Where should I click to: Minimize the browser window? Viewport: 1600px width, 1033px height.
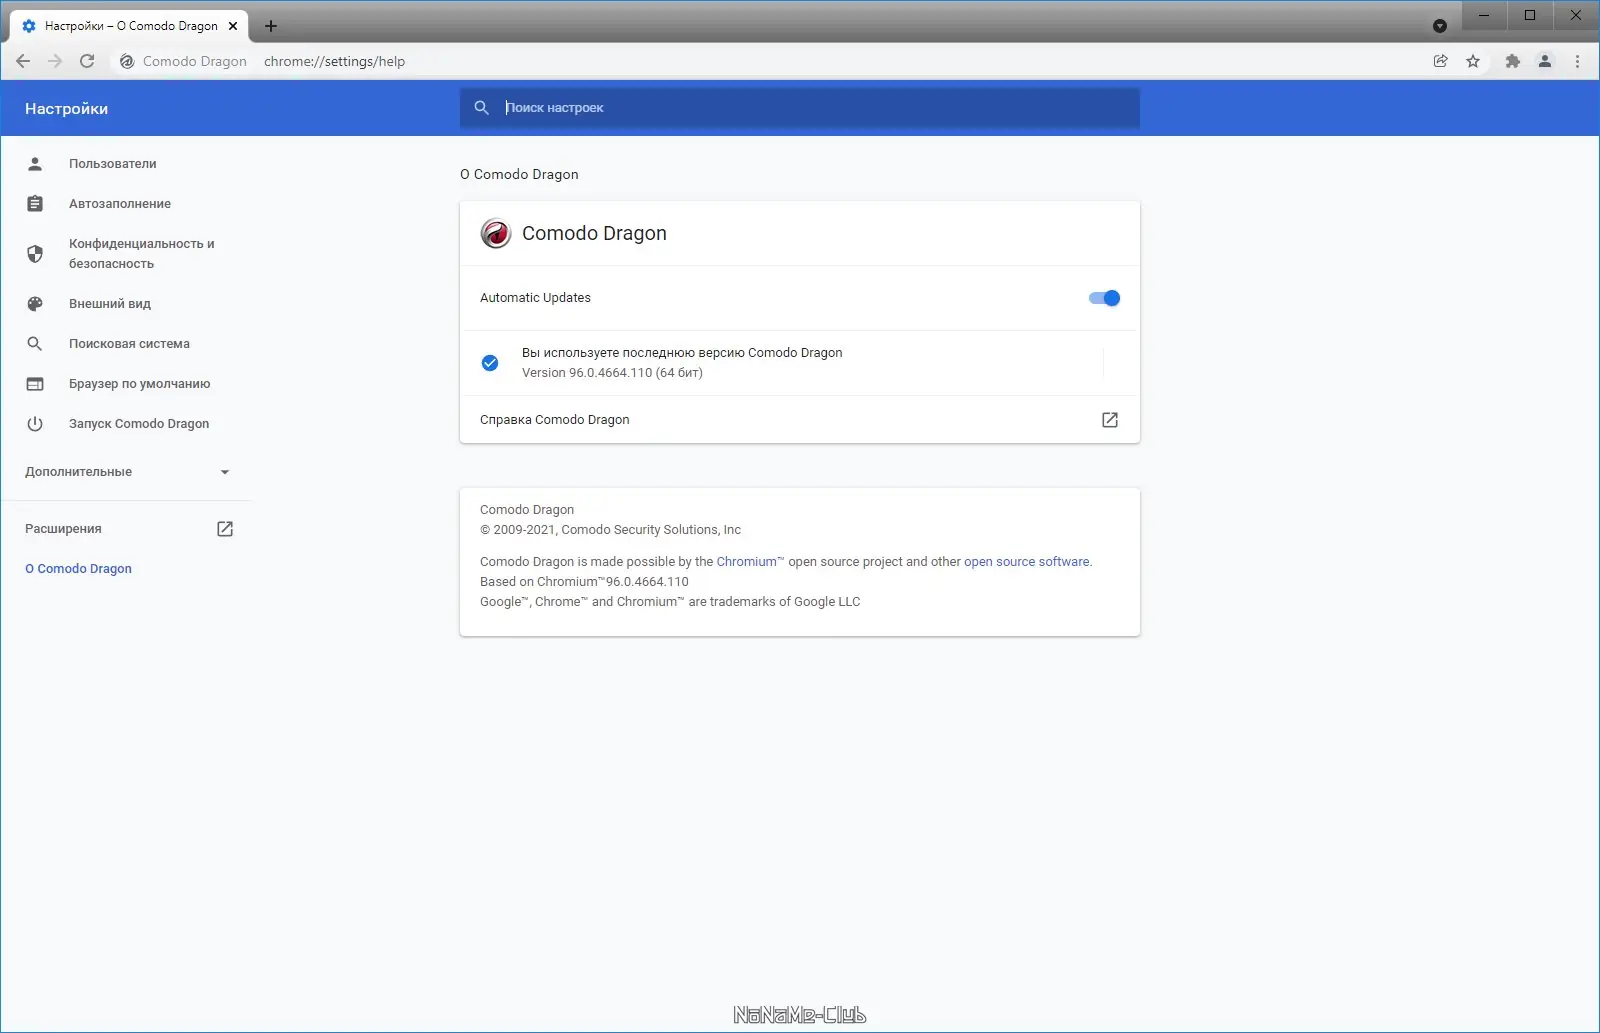point(1484,15)
